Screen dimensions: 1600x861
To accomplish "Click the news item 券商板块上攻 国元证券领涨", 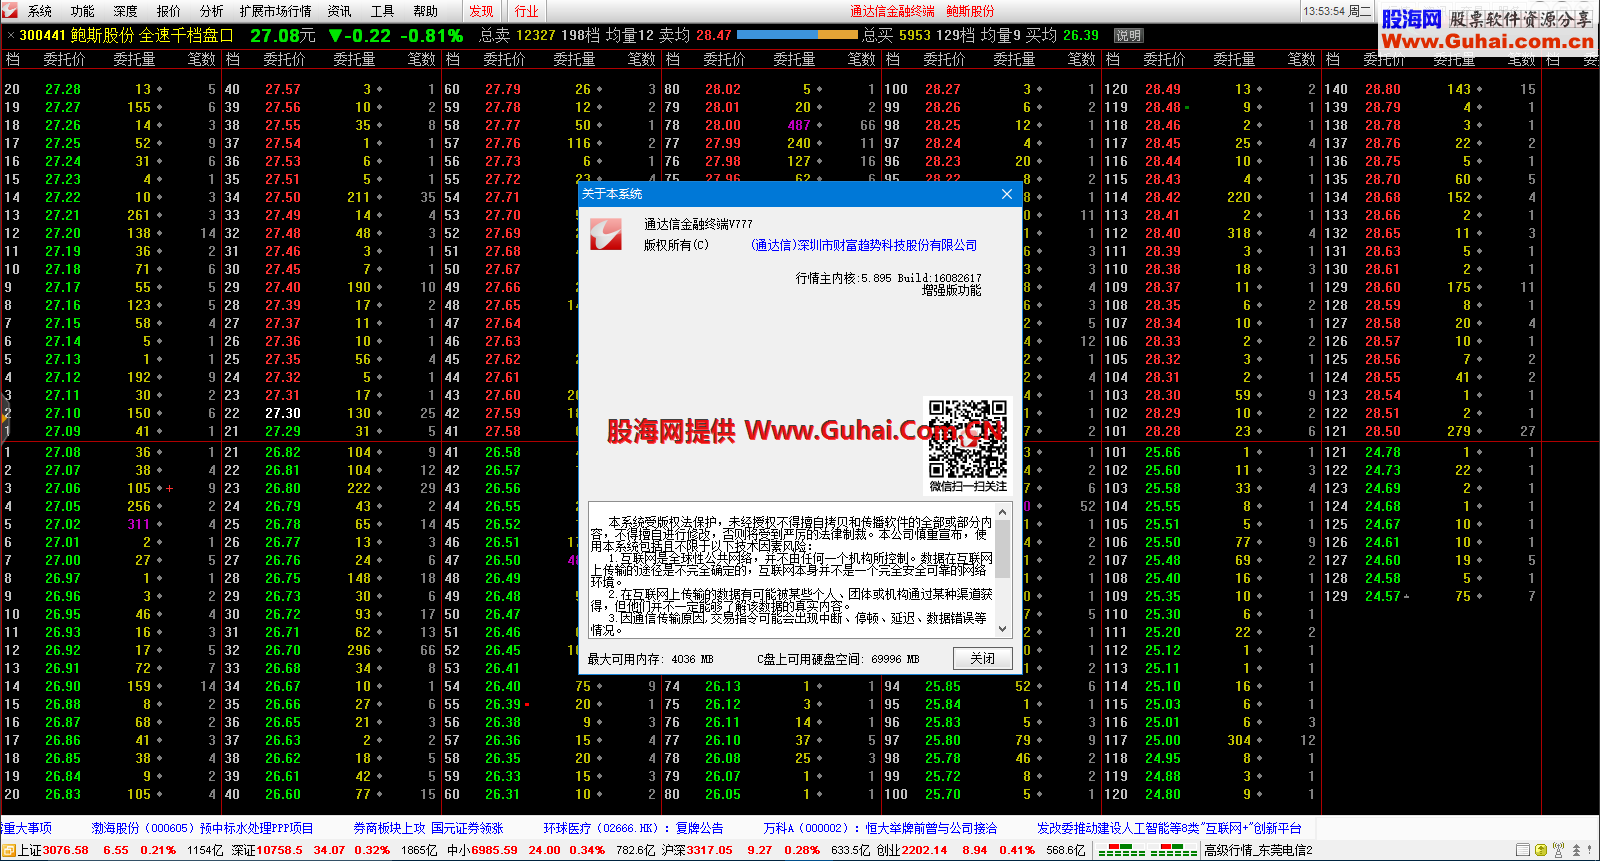I will 428,828.
